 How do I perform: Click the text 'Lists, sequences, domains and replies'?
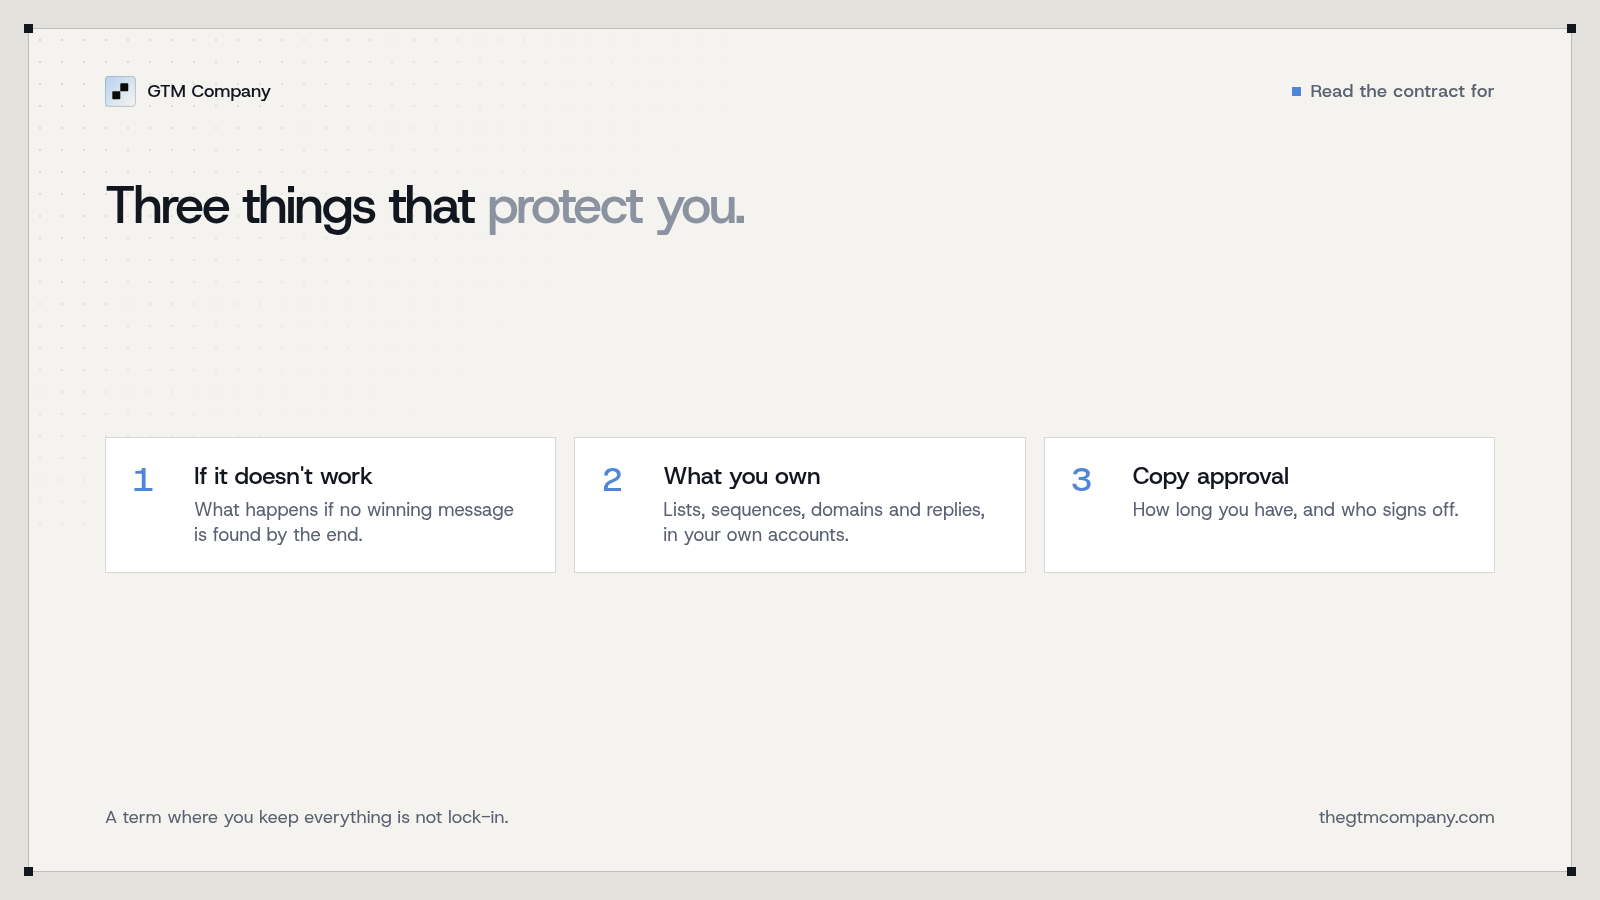coord(824,510)
